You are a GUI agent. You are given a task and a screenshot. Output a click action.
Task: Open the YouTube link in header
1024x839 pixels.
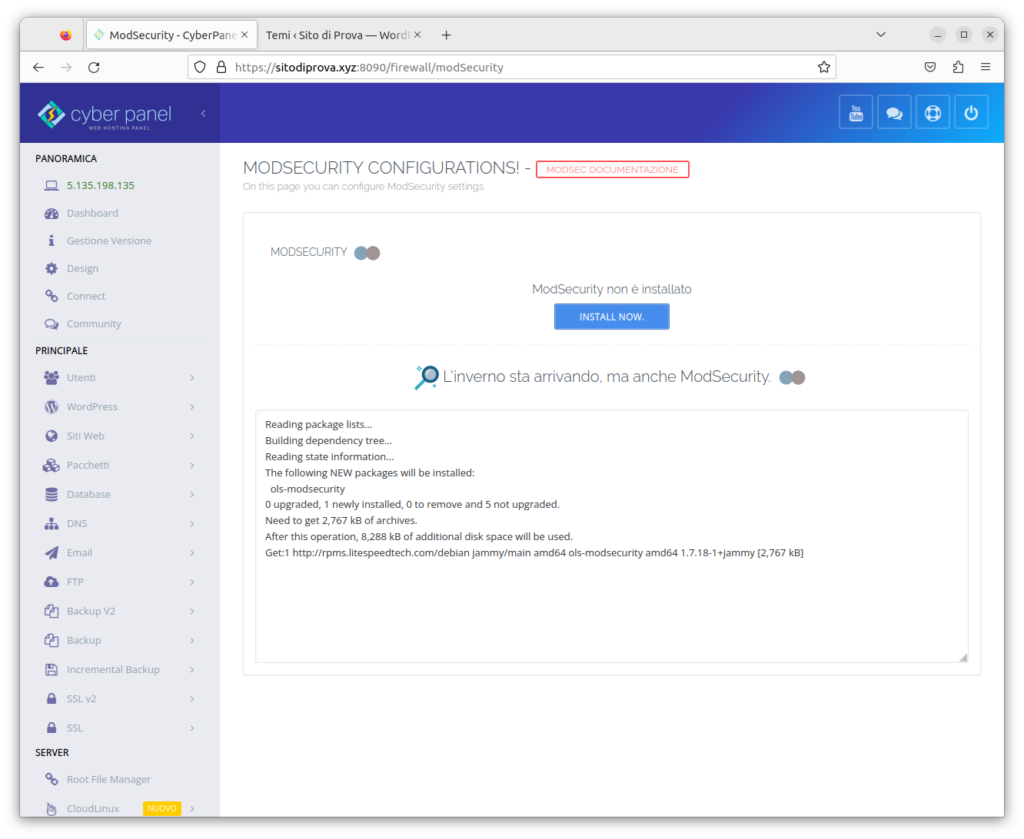(856, 113)
